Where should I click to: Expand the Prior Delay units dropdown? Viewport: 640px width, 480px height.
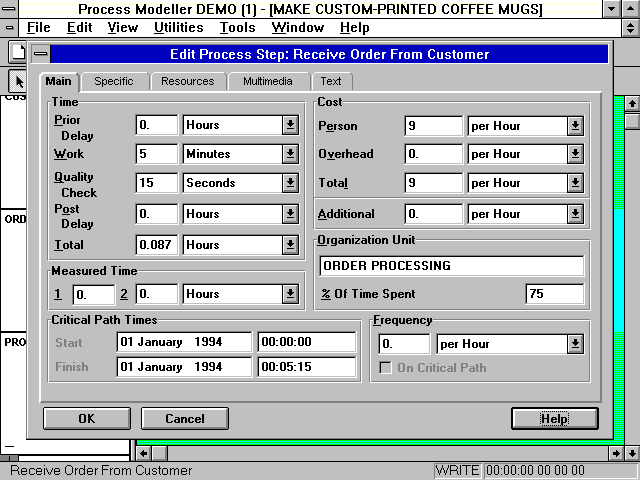point(290,125)
